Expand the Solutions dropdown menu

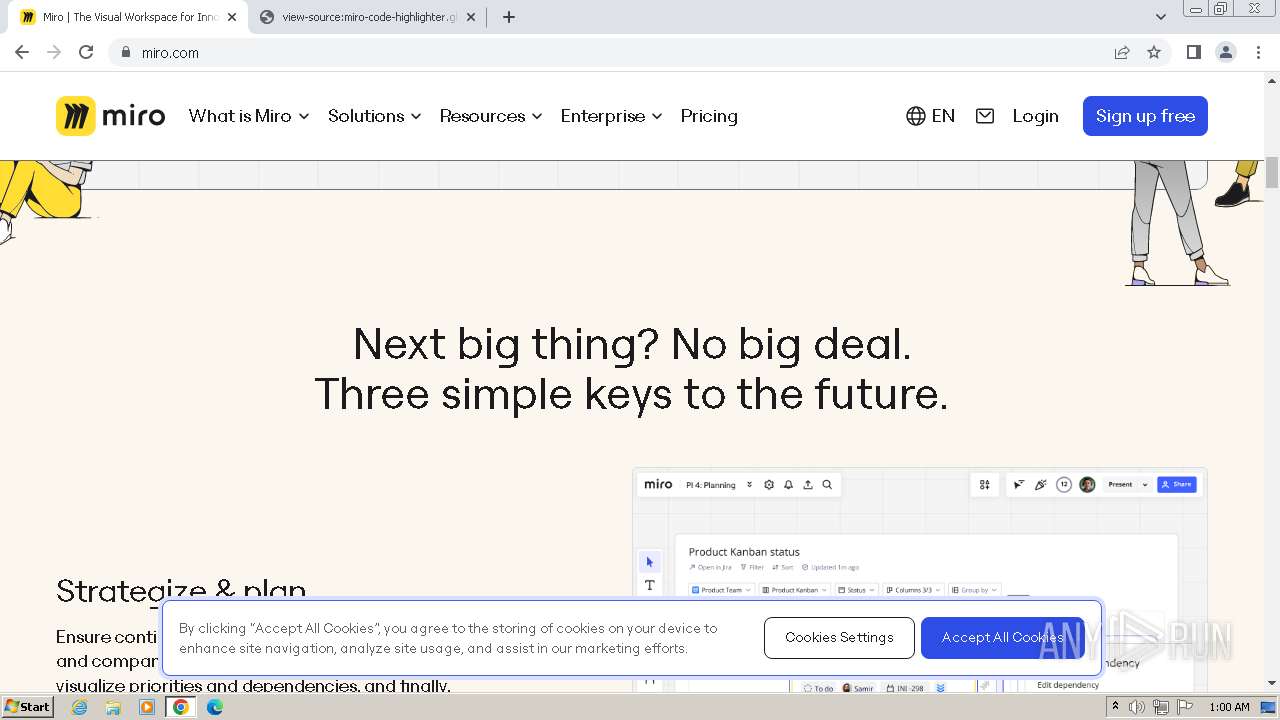click(375, 116)
